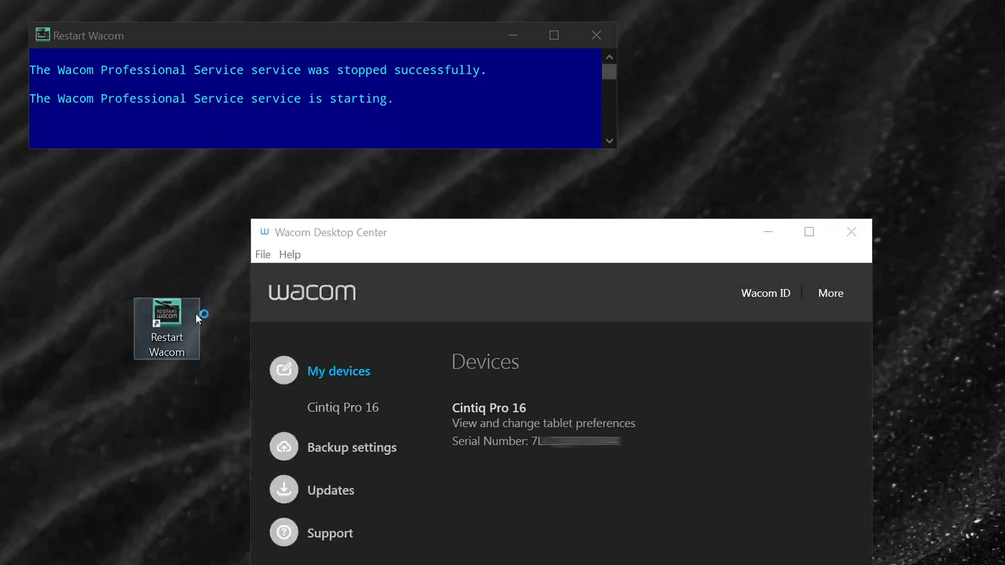Open the Backup settings cloud icon
Image resolution: width=1005 pixels, height=565 pixels.
[284, 446]
